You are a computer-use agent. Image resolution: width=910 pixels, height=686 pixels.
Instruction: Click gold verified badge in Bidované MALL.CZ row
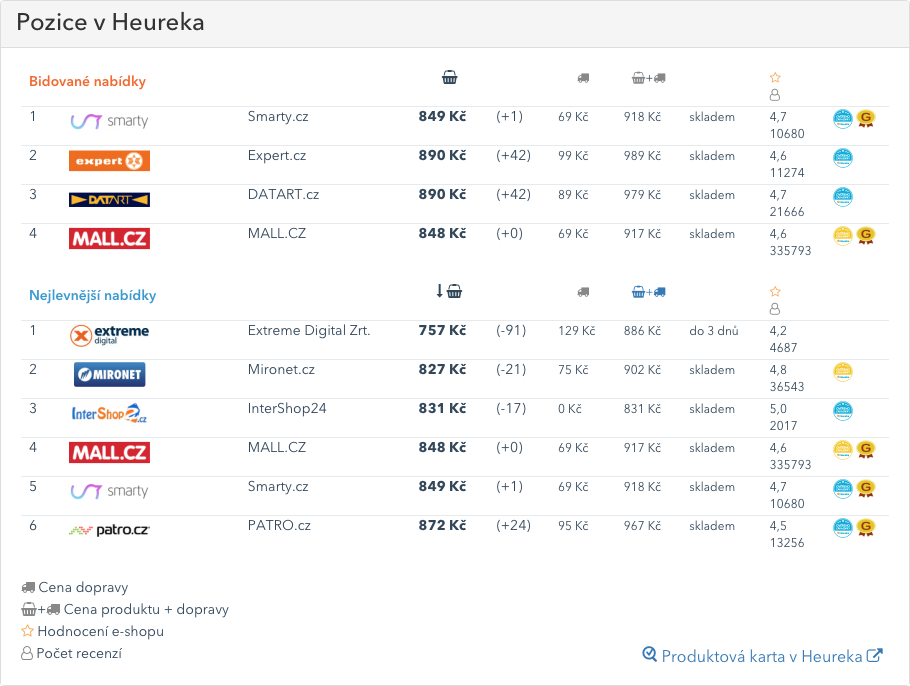(x=843, y=236)
